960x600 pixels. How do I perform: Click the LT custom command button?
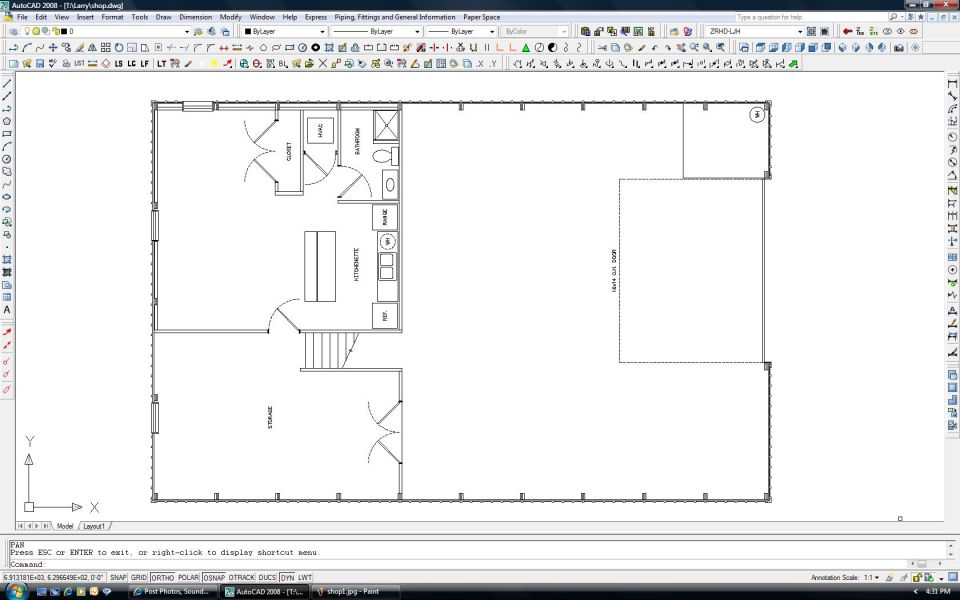tap(162, 63)
